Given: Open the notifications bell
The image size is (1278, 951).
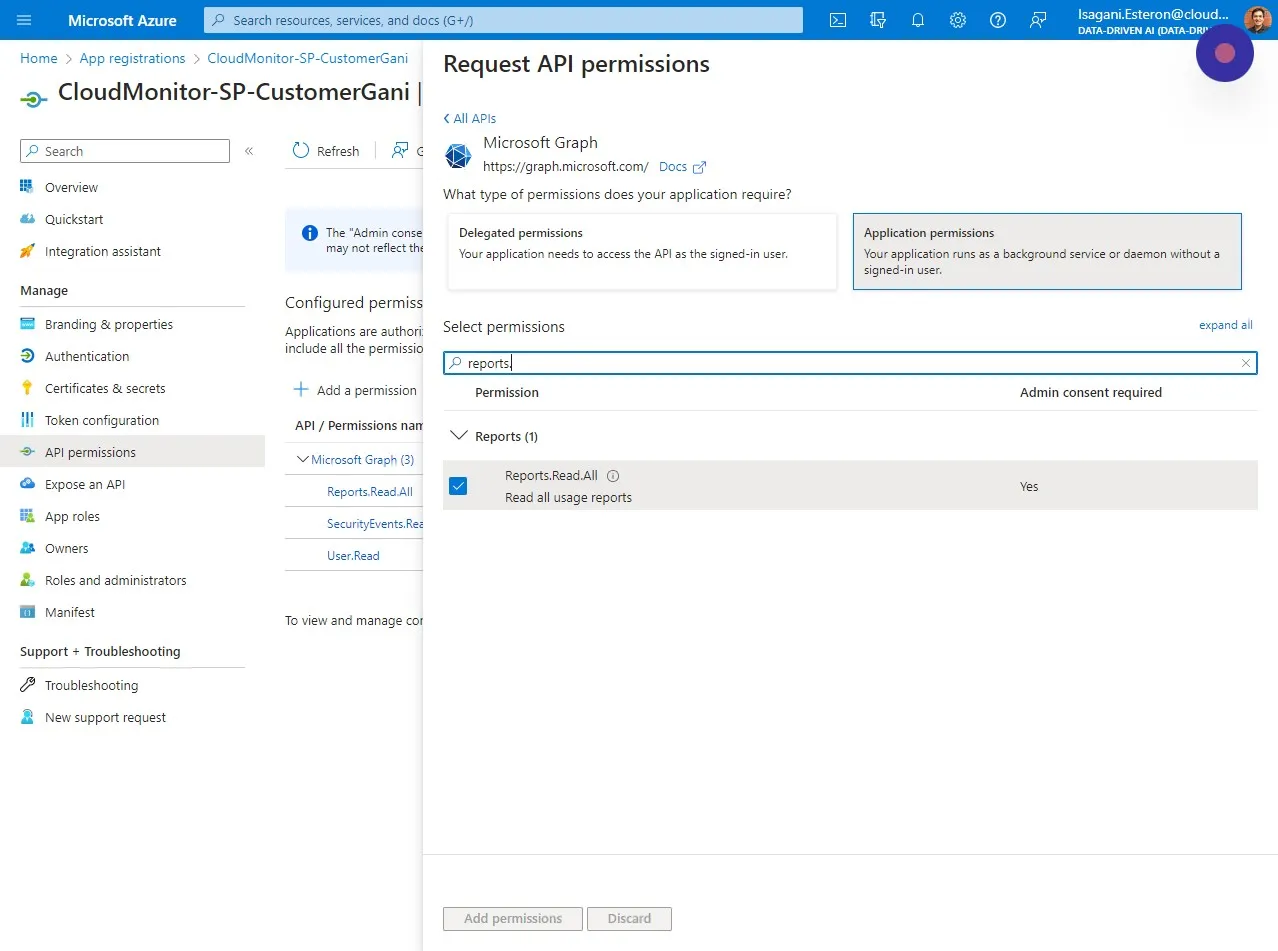Looking at the screenshot, I should pyautogui.click(x=918, y=20).
